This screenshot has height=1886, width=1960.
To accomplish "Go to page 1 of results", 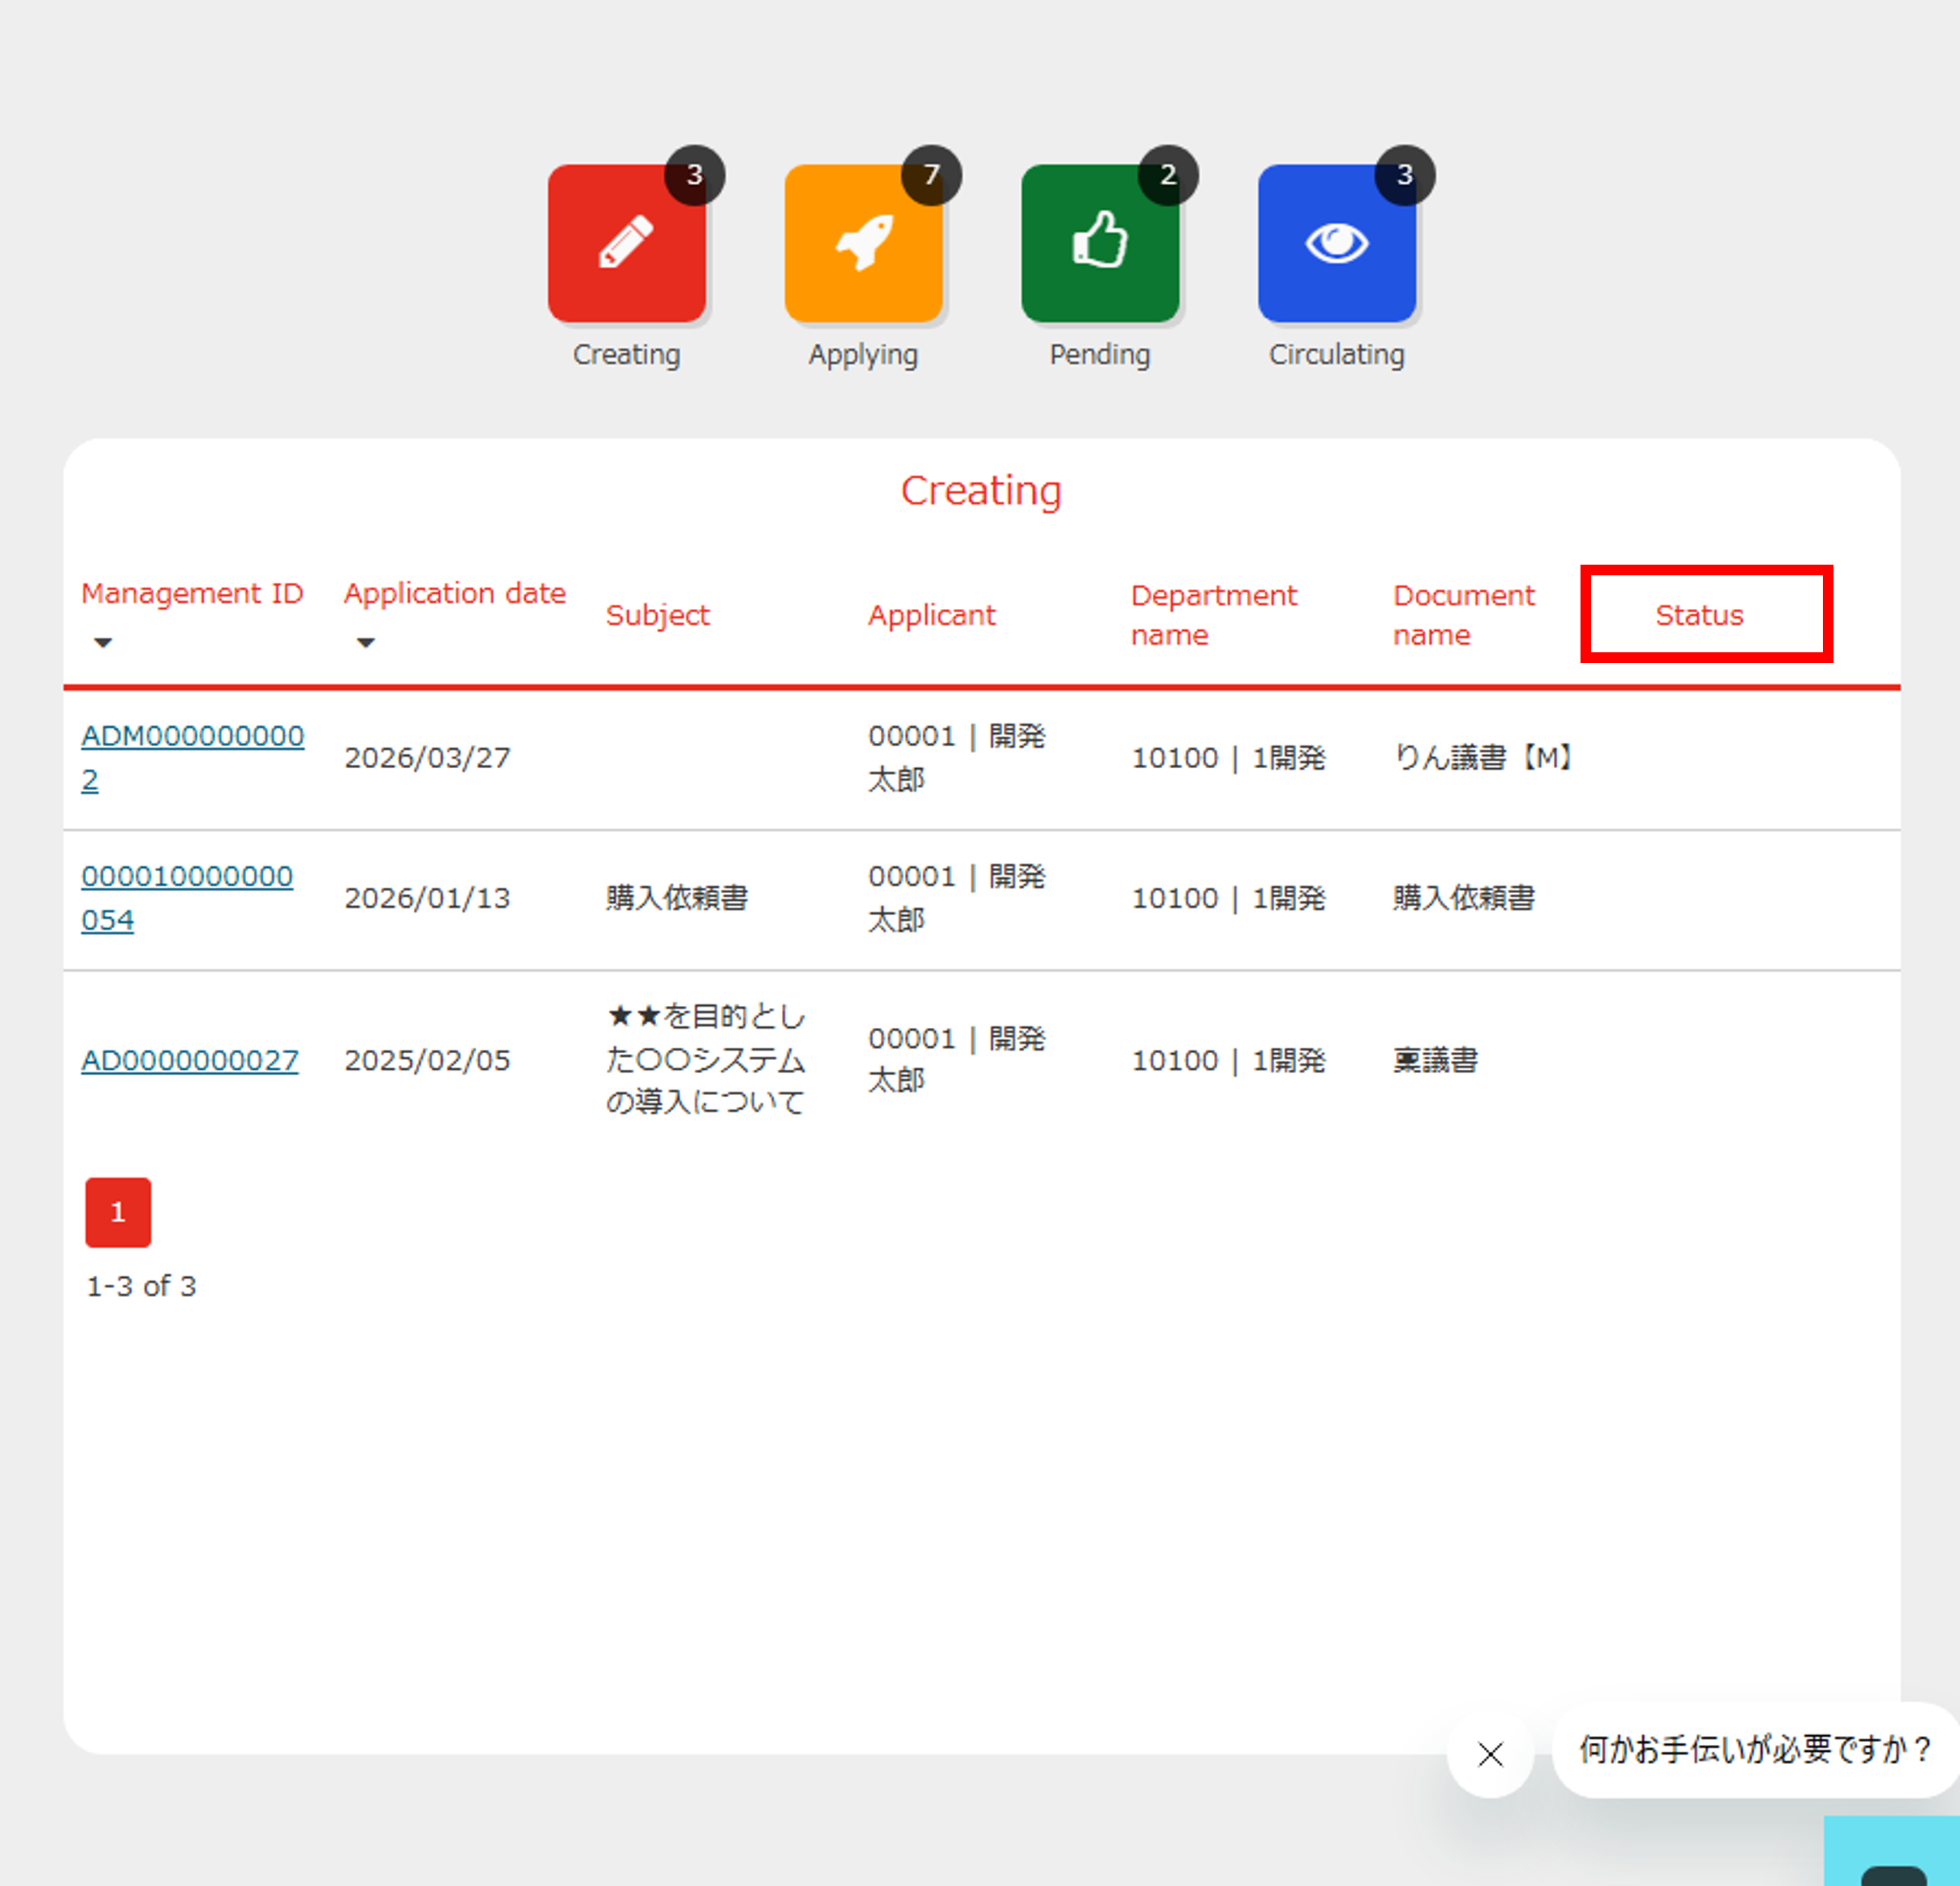I will coord(118,1212).
